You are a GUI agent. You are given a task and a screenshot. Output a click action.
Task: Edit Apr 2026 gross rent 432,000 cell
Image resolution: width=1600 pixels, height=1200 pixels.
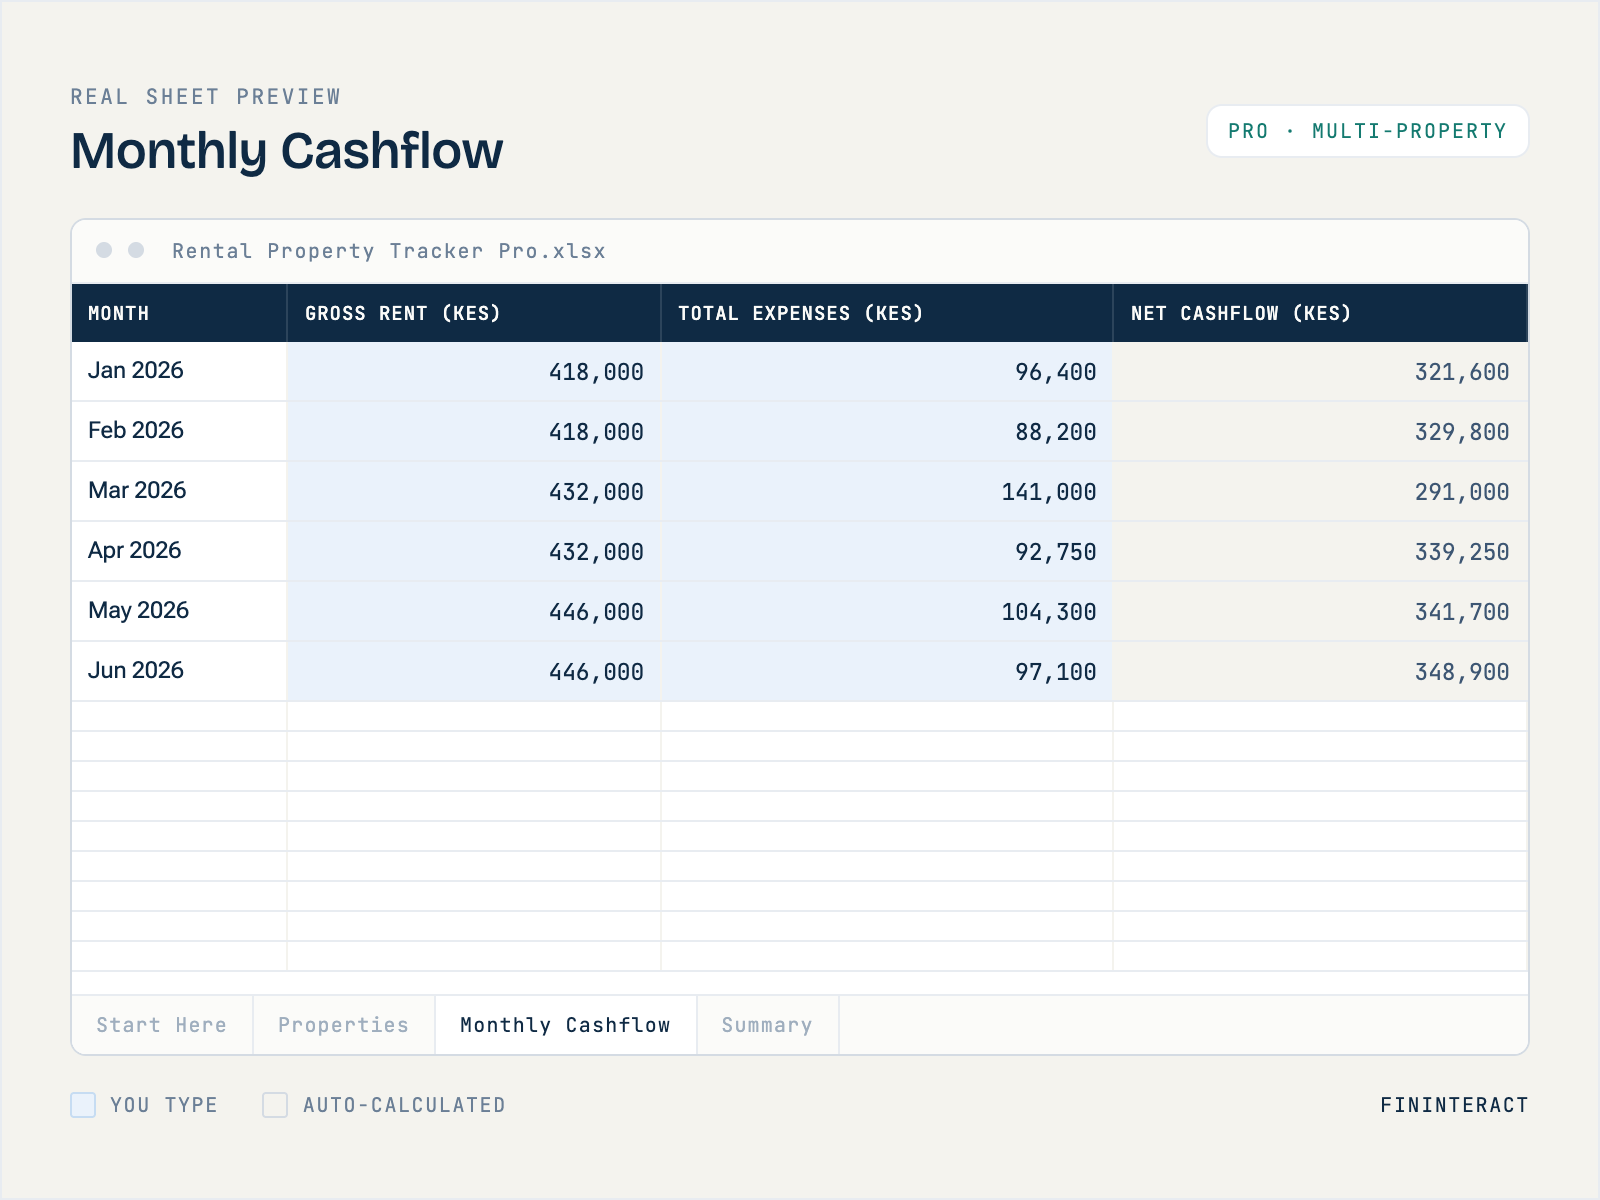[x=474, y=551]
